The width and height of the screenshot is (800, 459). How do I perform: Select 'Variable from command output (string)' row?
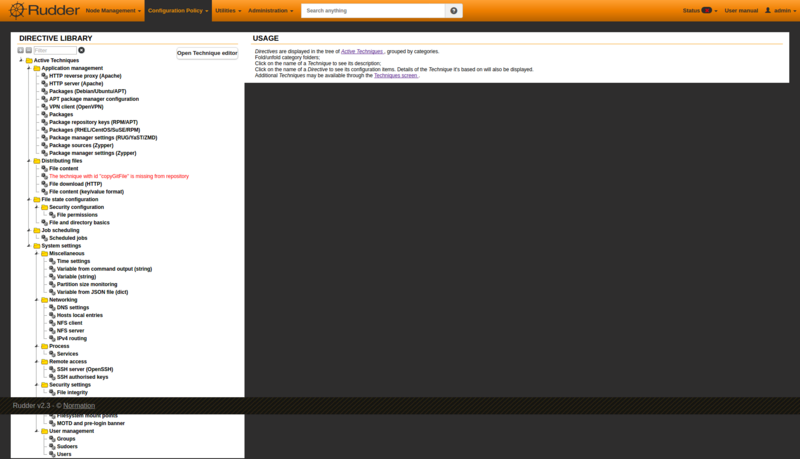(105, 269)
